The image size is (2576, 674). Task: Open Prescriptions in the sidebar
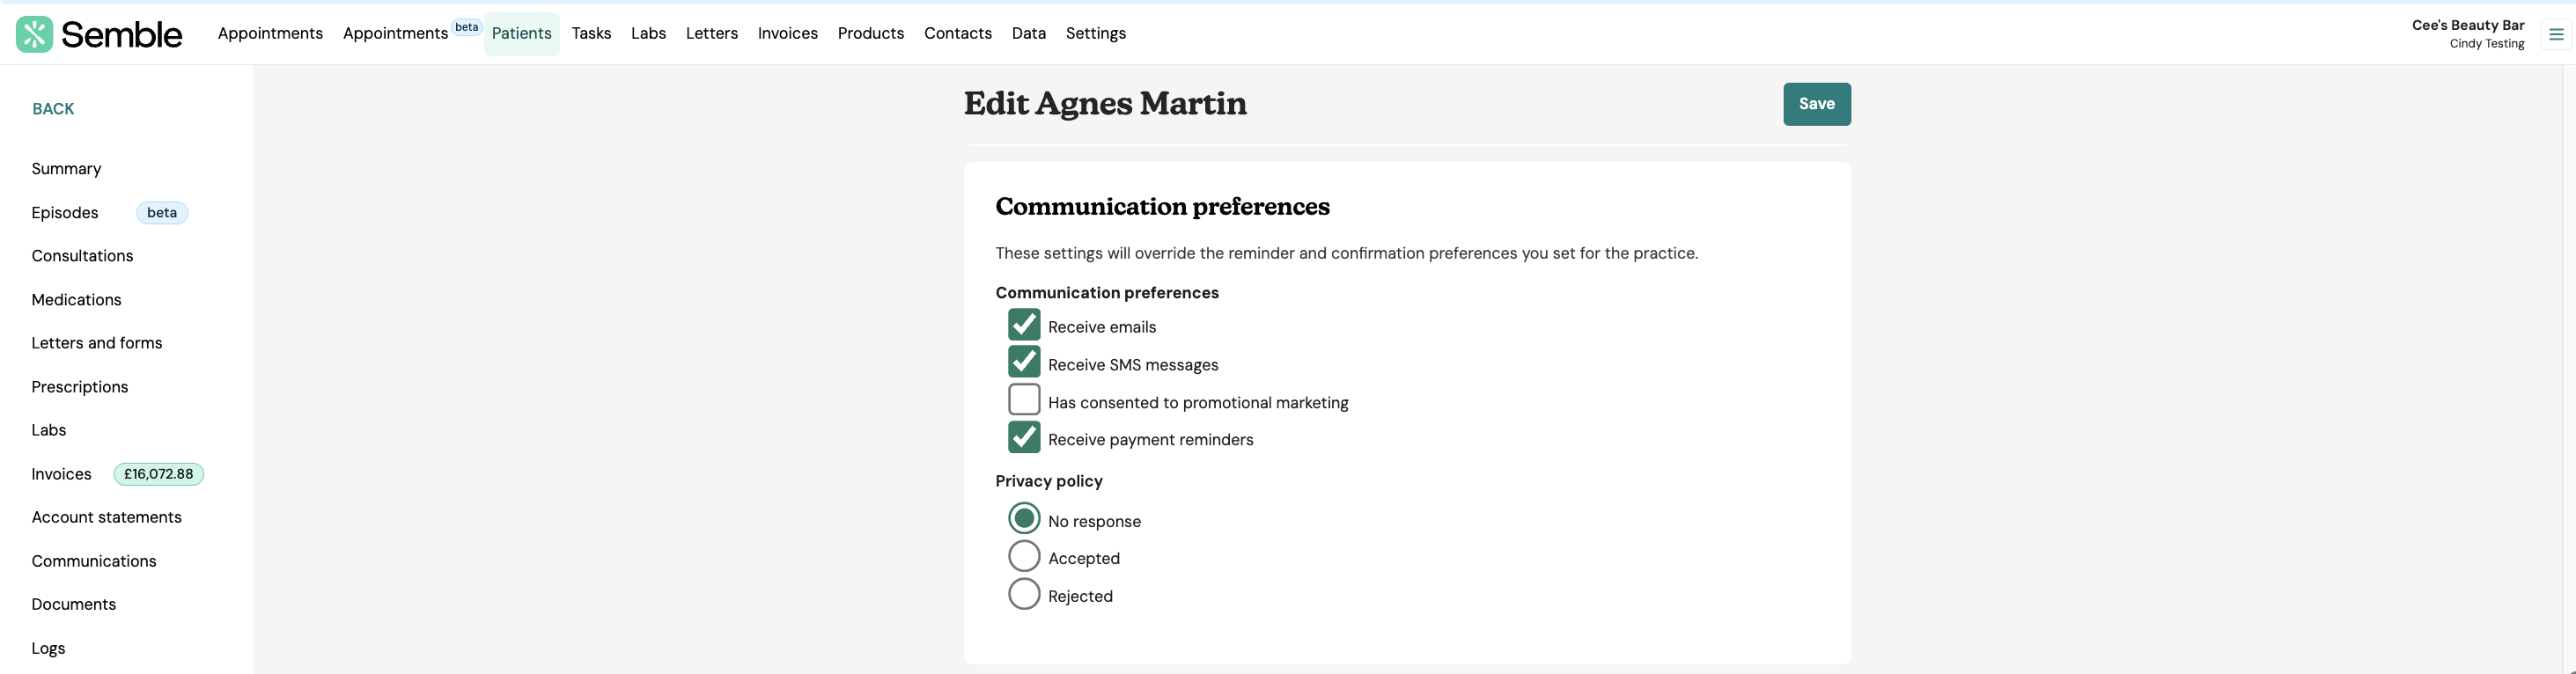click(x=80, y=387)
